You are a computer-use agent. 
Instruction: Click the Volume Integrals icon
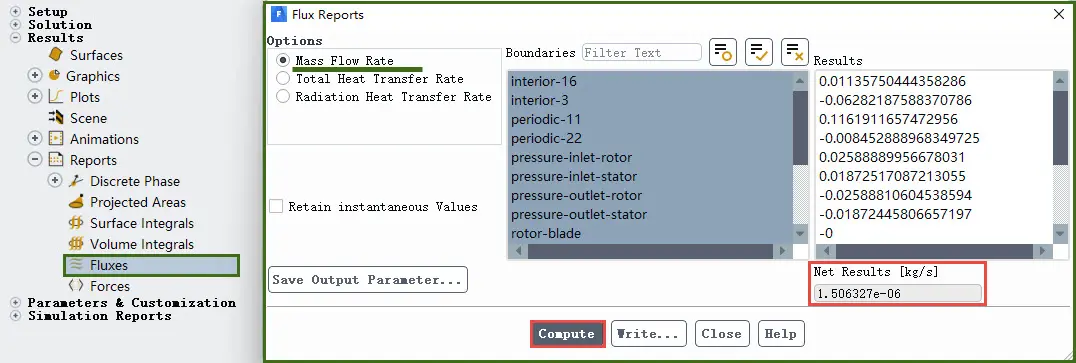pos(76,244)
